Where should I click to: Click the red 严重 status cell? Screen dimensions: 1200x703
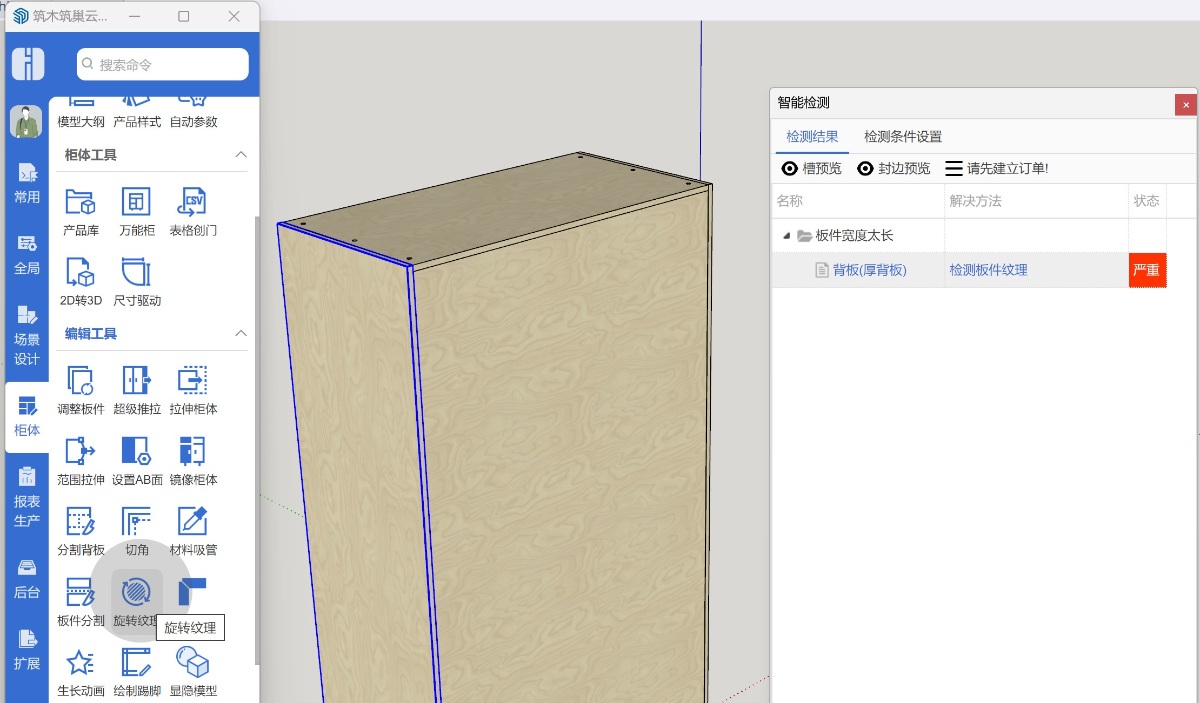1147,270
